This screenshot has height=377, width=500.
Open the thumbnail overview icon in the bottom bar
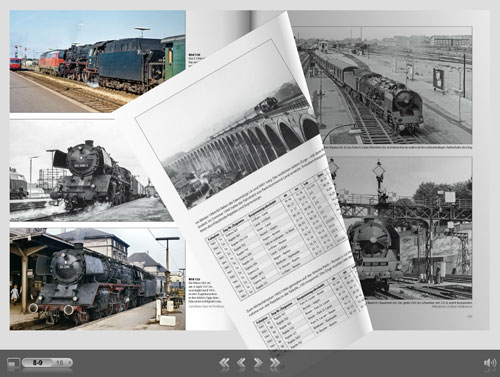tap(13, 363)
